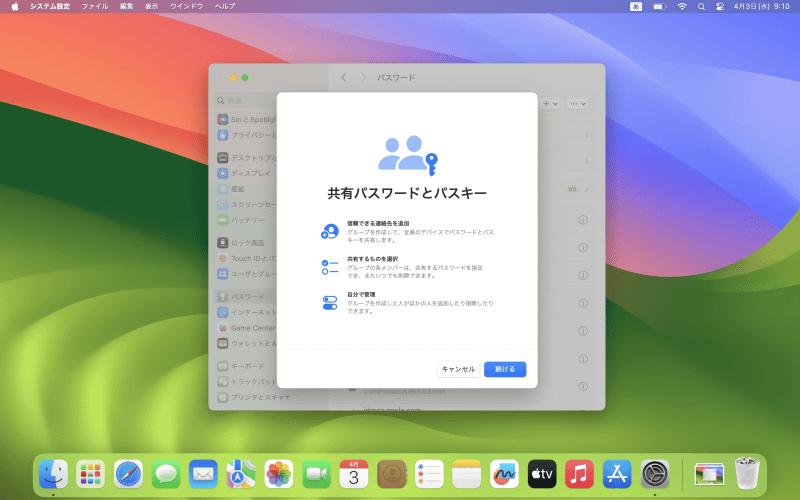Open Finder from the Dock

[x=54, y=474]
